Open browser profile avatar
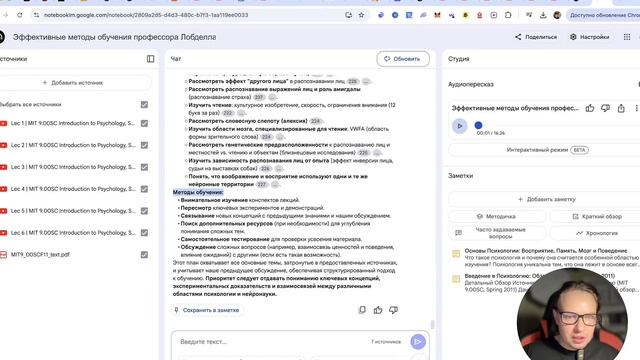The height and width of the screenshot is (360, 640). pyautogui.click(x=557, y=15)
